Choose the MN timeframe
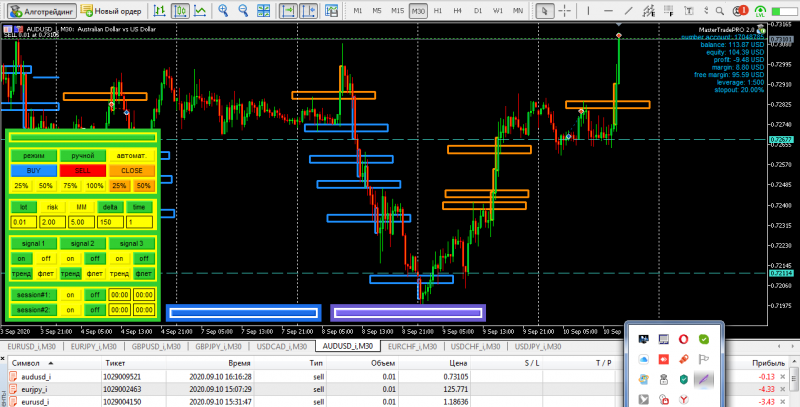Image resolution: width=800 pixels, height=407 pixels. tap(518, 10)
